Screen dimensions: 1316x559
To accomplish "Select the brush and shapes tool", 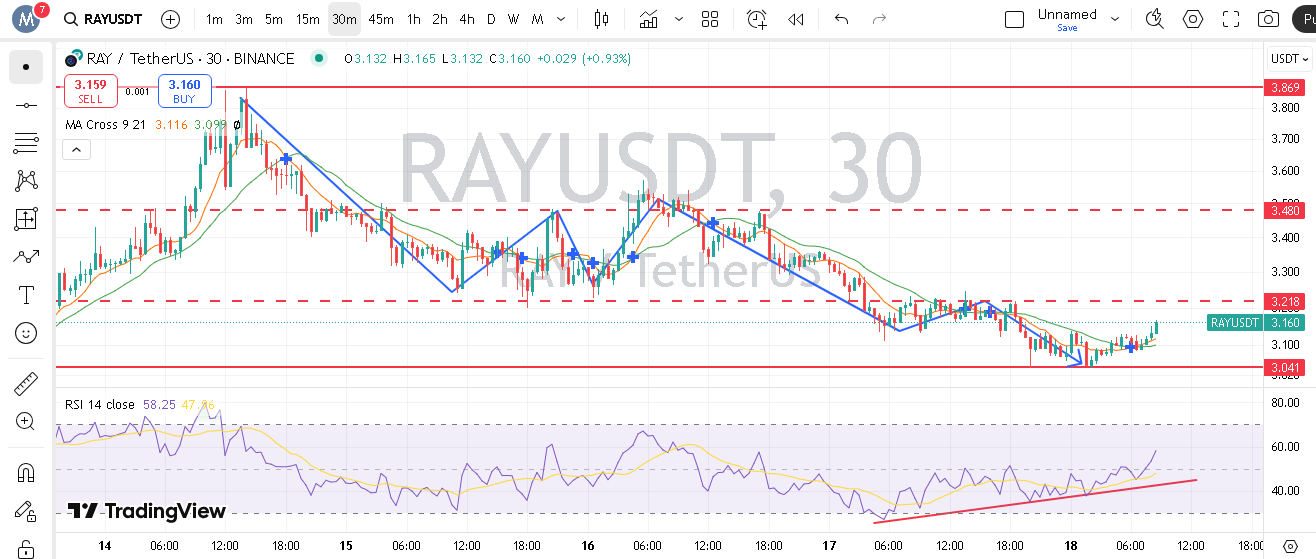I will click(26, 257).
